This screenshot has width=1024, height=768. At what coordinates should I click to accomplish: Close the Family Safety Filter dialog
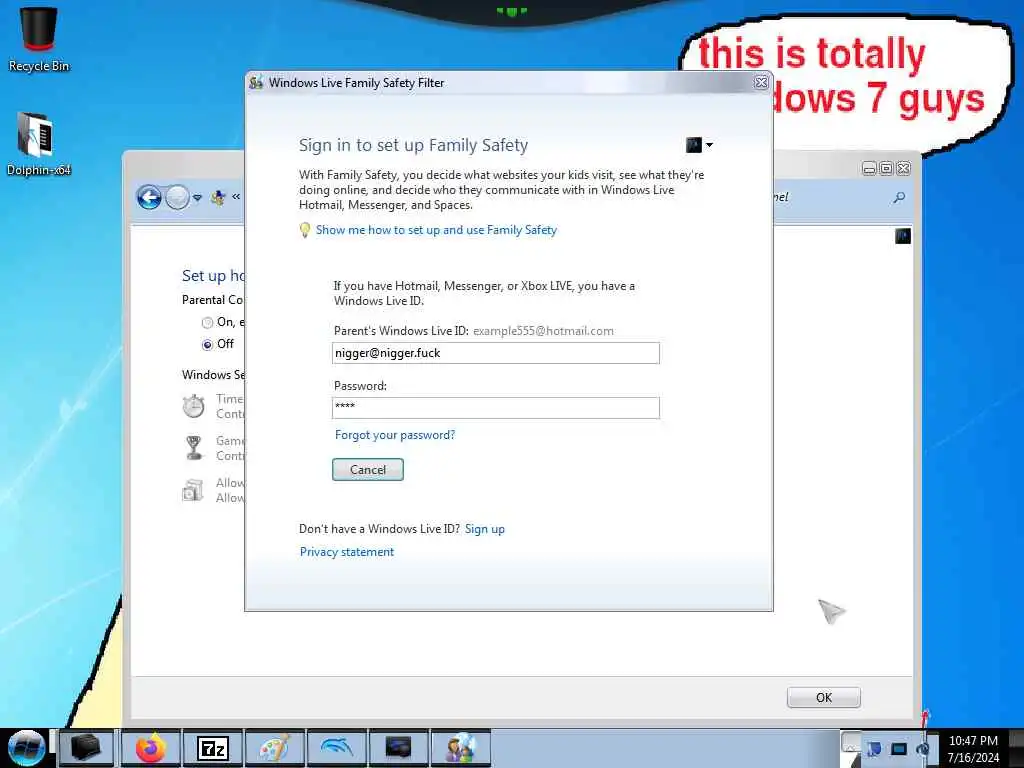761,82
